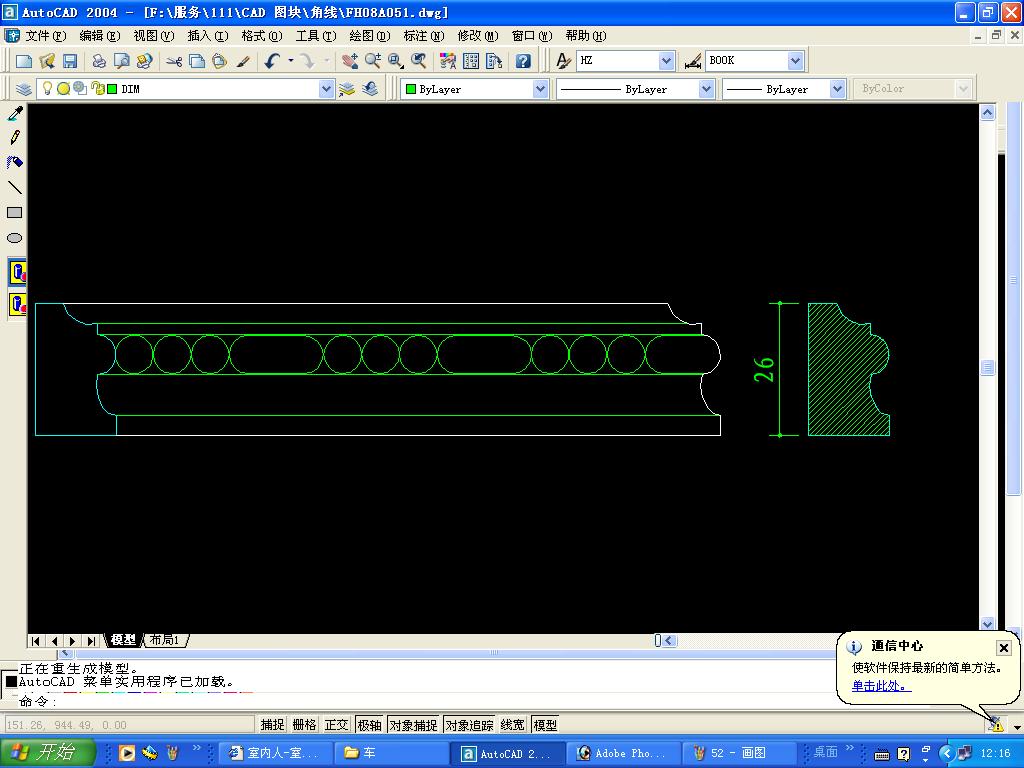Image resolution: width=1024 pixels, height=768 pixels.
Task: Select the line tool in left toolbar
Action: pyautogui.click(x=15, y=188)
